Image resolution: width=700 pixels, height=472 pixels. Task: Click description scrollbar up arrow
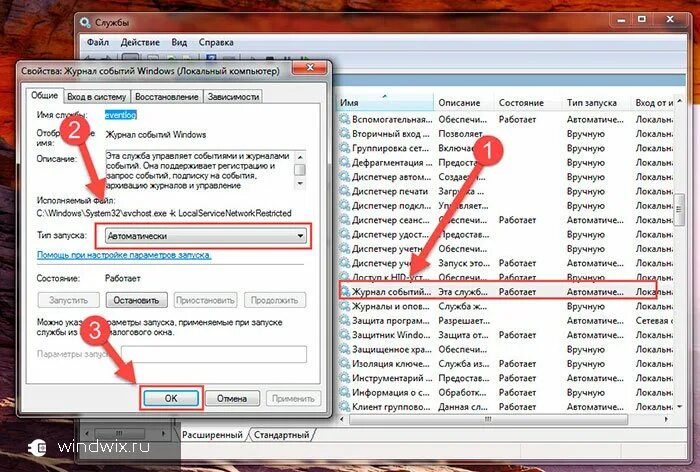(x=300, y=157)
